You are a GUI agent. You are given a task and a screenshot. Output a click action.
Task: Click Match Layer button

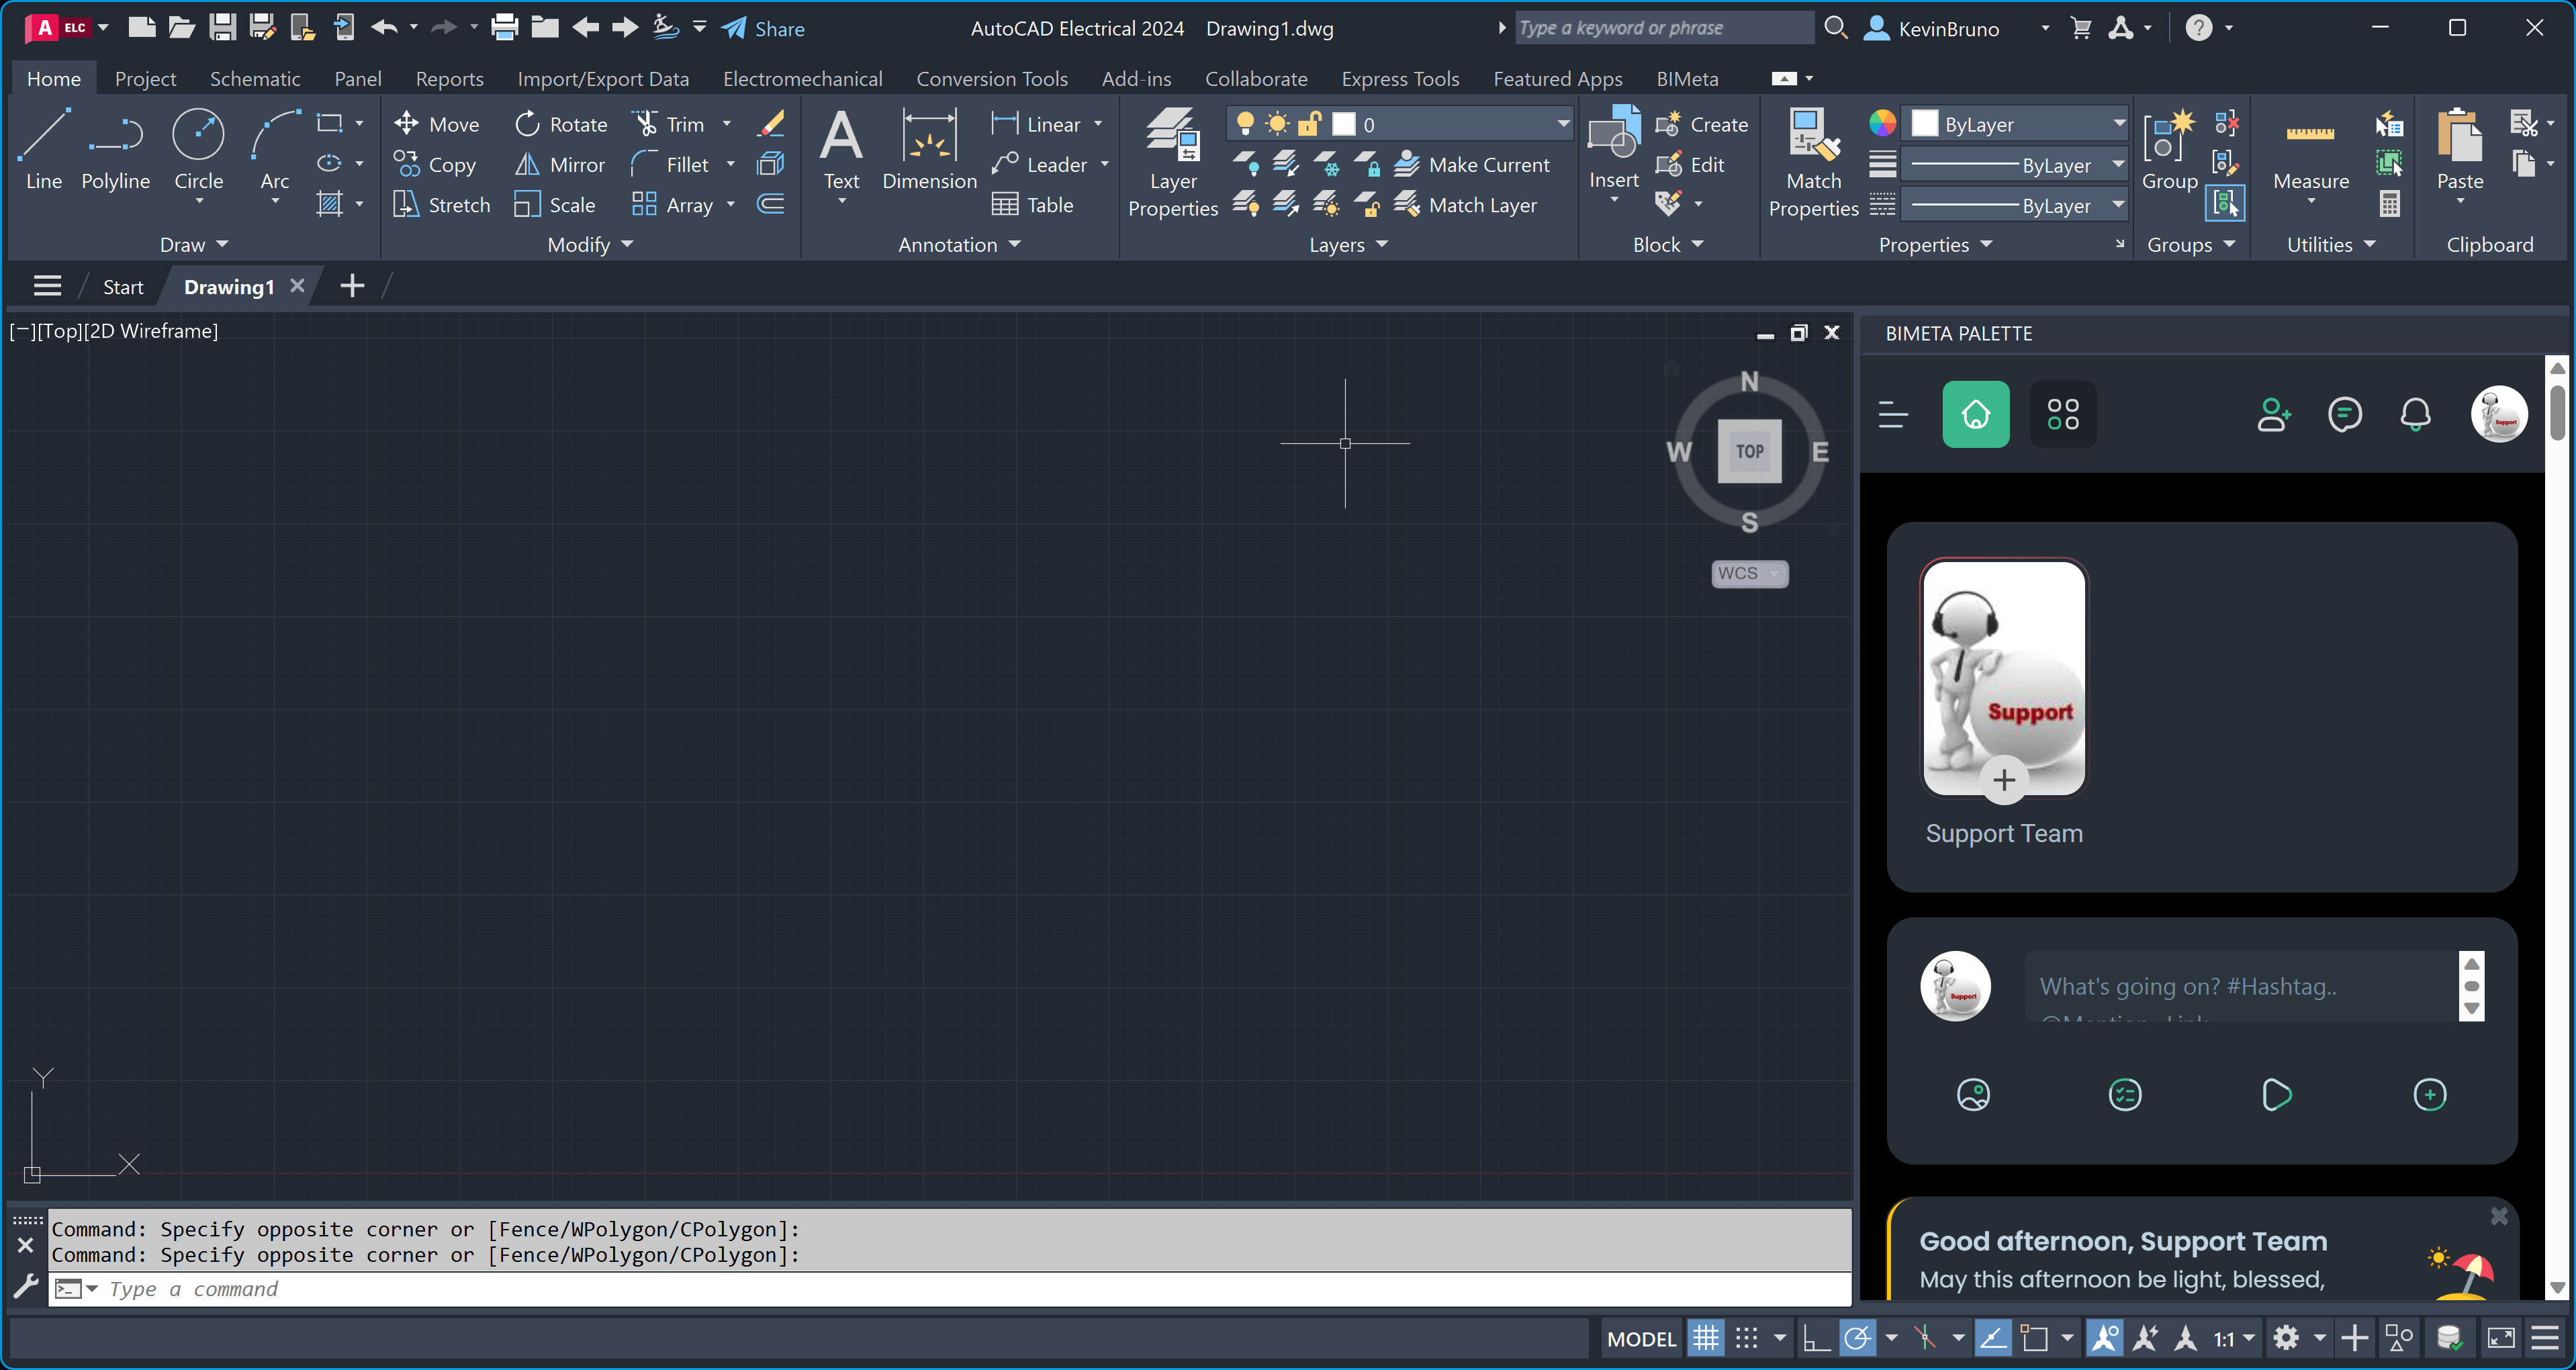(1466, 204)
